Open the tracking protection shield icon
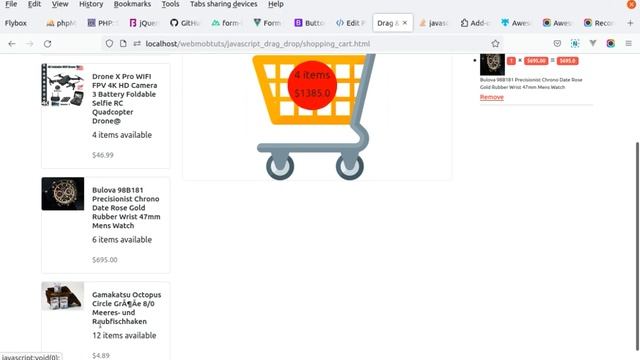640x360 pixels. [x=109, y=43]
